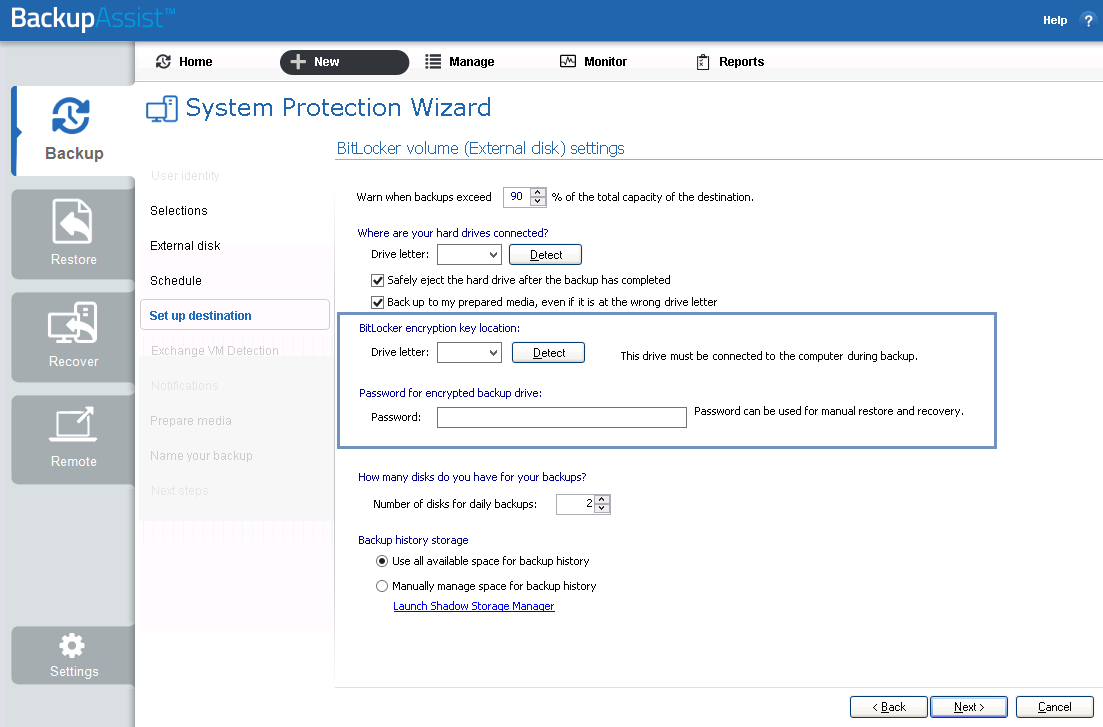Open the Help menu text

click(x=1054, y=20)
